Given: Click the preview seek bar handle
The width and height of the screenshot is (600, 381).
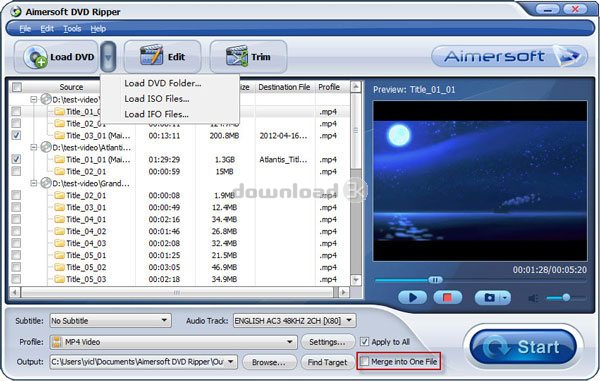Looking at the screenshot, I should pyautogui.click(x=435, y=280).
